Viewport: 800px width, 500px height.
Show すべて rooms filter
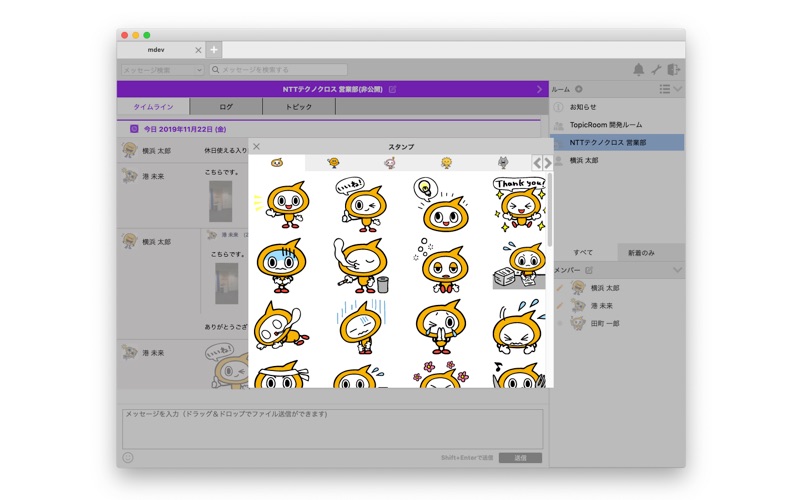[x=583, y=253]
